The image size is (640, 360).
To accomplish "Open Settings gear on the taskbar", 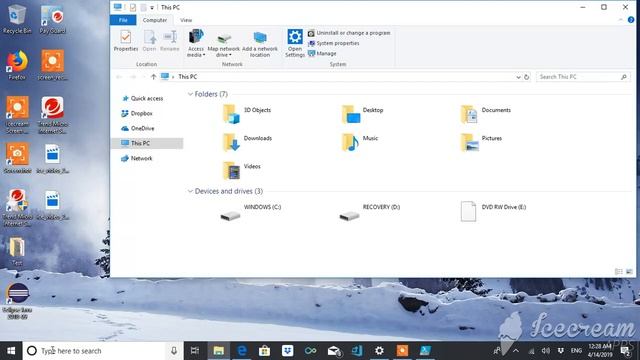I will tap(379, 351).
